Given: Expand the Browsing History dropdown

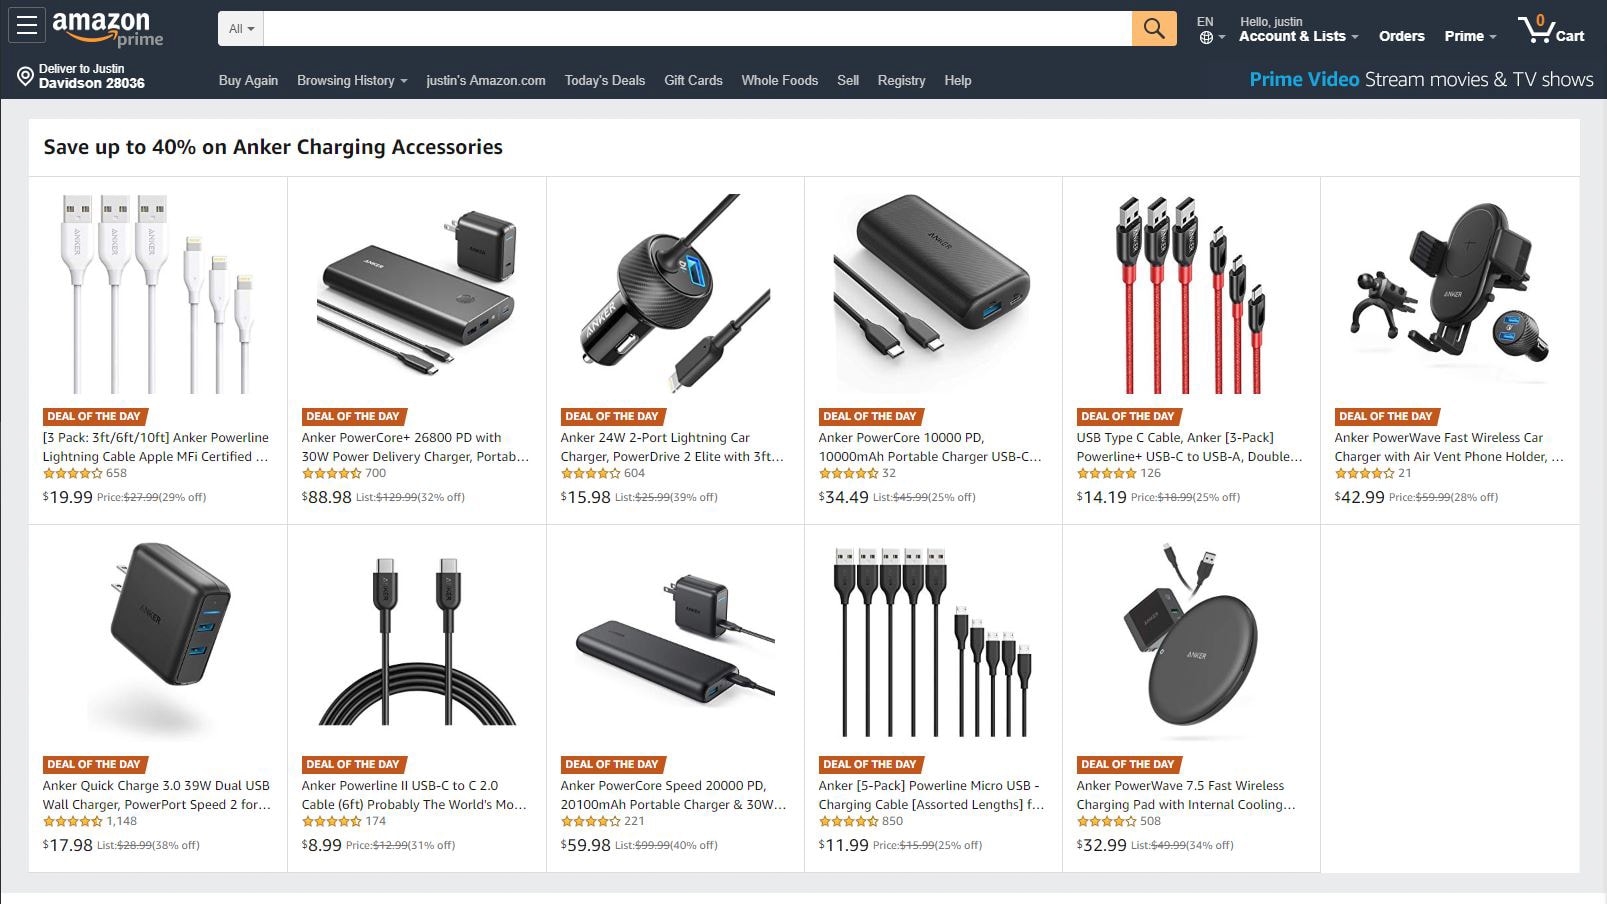Looking at the screenshot, I should tap(352, 80).
